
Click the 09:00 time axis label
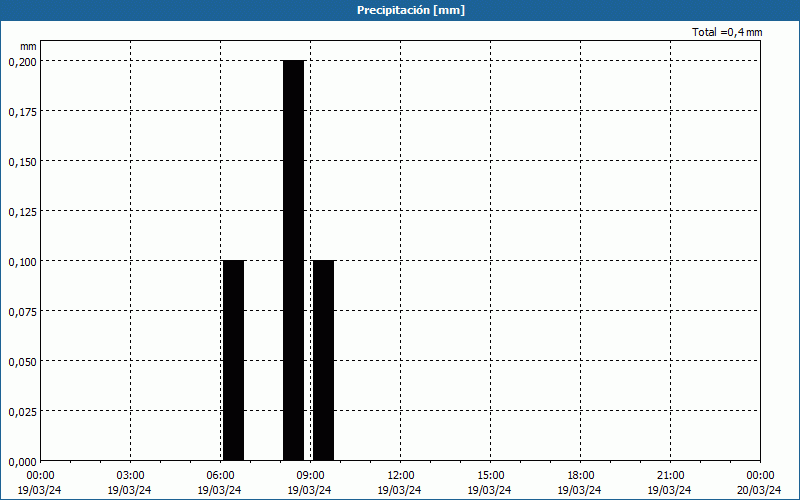[310, 476]
